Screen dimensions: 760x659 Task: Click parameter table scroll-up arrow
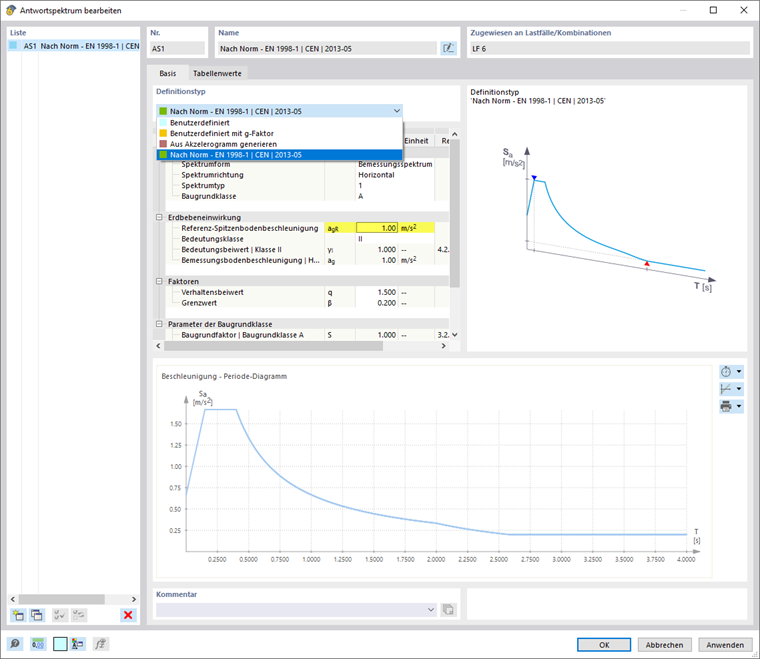455,134
